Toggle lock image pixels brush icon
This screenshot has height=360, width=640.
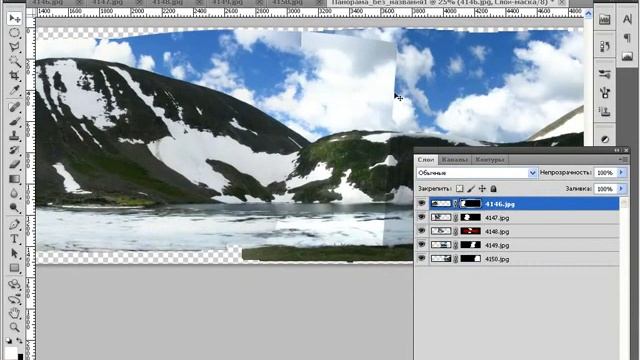tap(471, 189)
